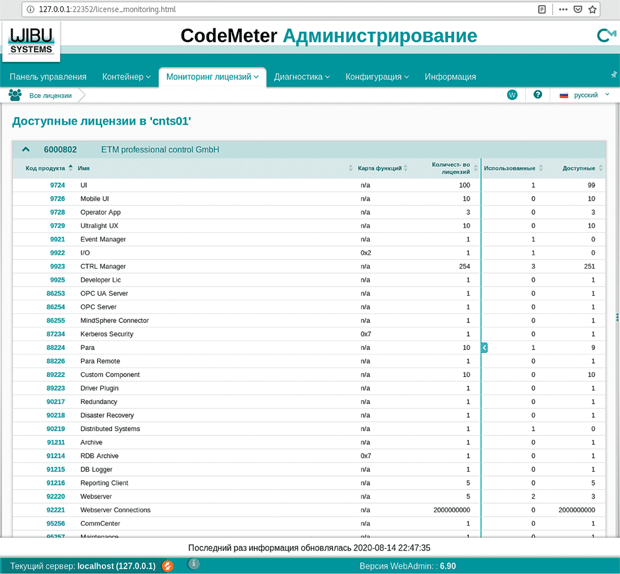Click the 254 license quantity value
This screenshot has width=620, height=574.
[x=464, y=266]
